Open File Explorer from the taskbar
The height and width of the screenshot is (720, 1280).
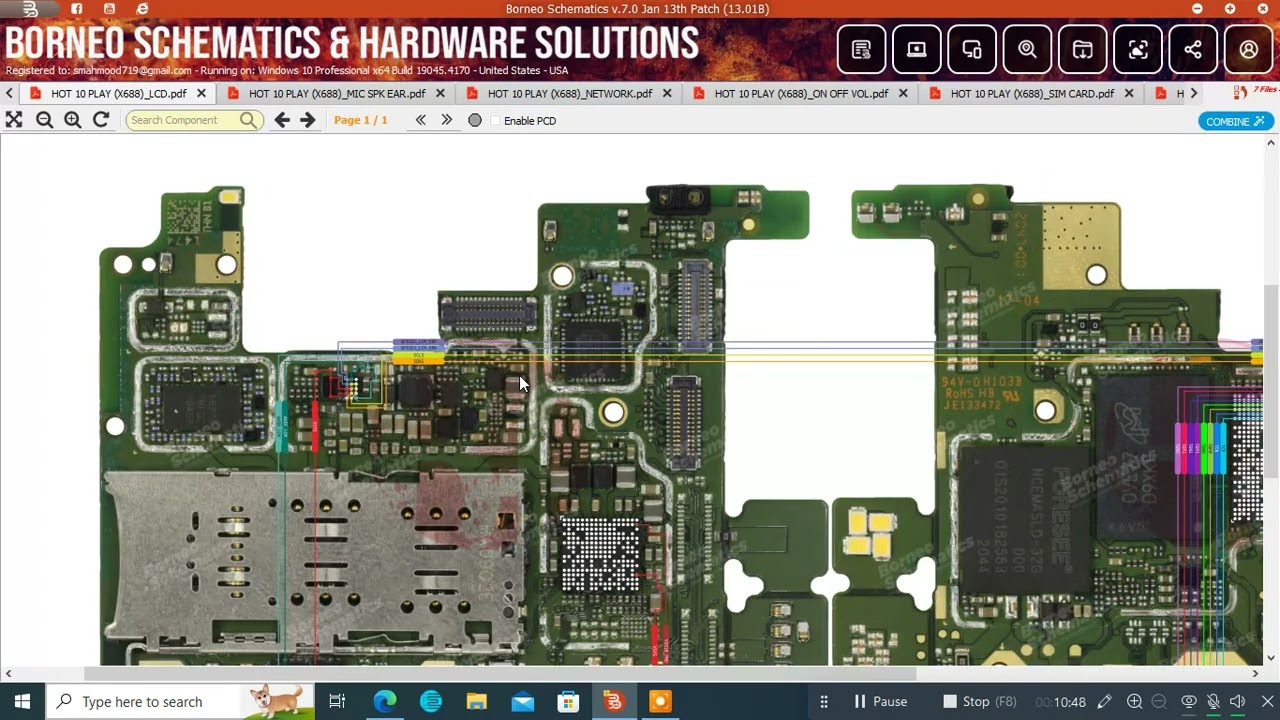(x=476, y=702)
